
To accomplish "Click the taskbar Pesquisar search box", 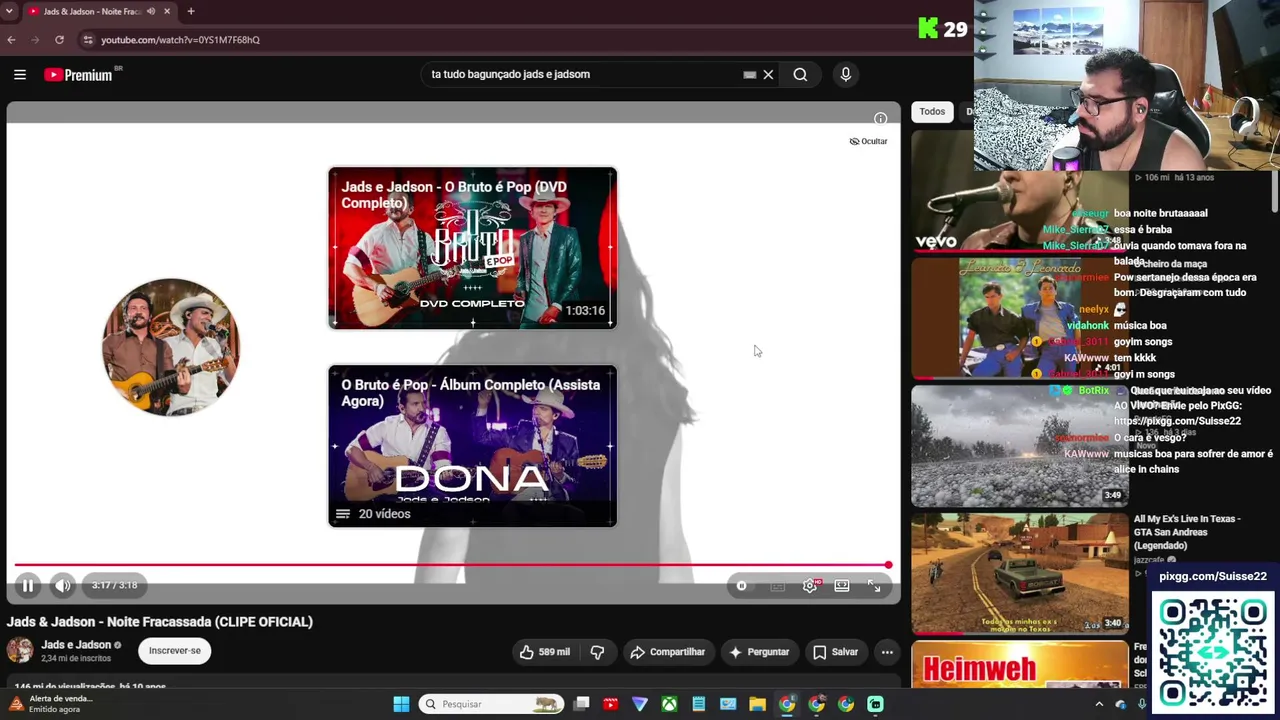I will (x=490, y=704).
